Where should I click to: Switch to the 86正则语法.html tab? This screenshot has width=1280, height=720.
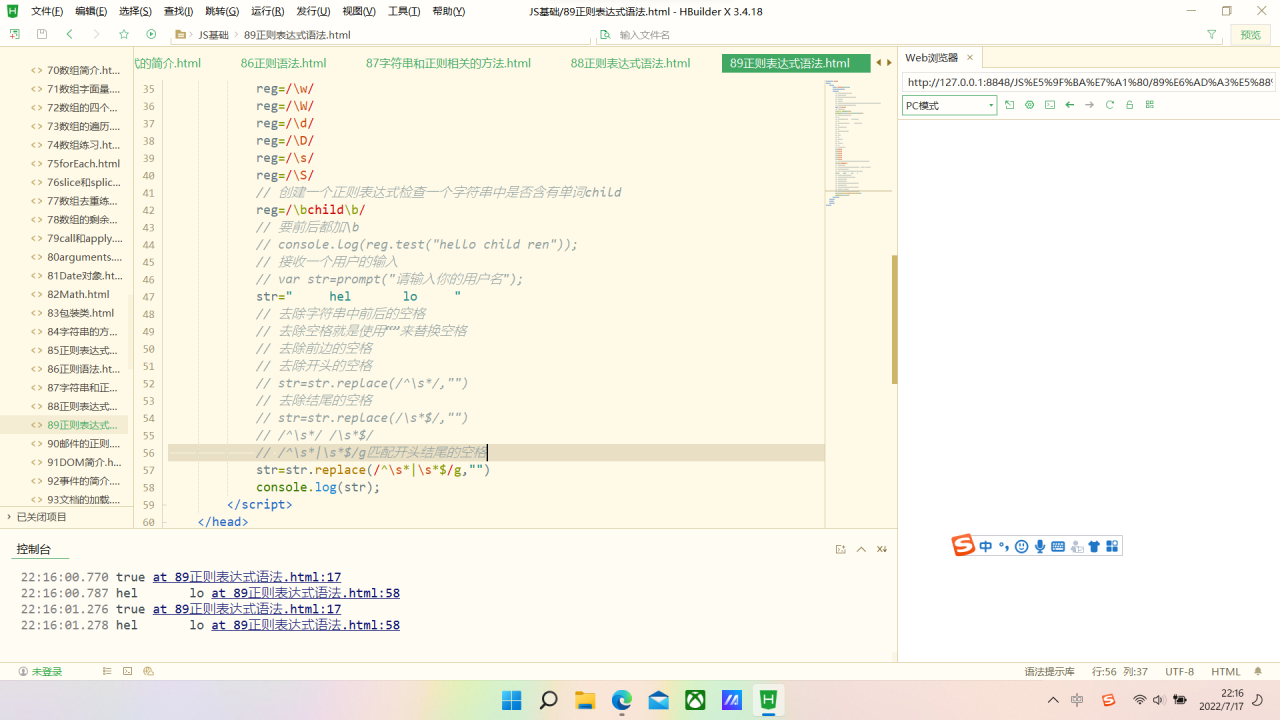coord(283,63)
